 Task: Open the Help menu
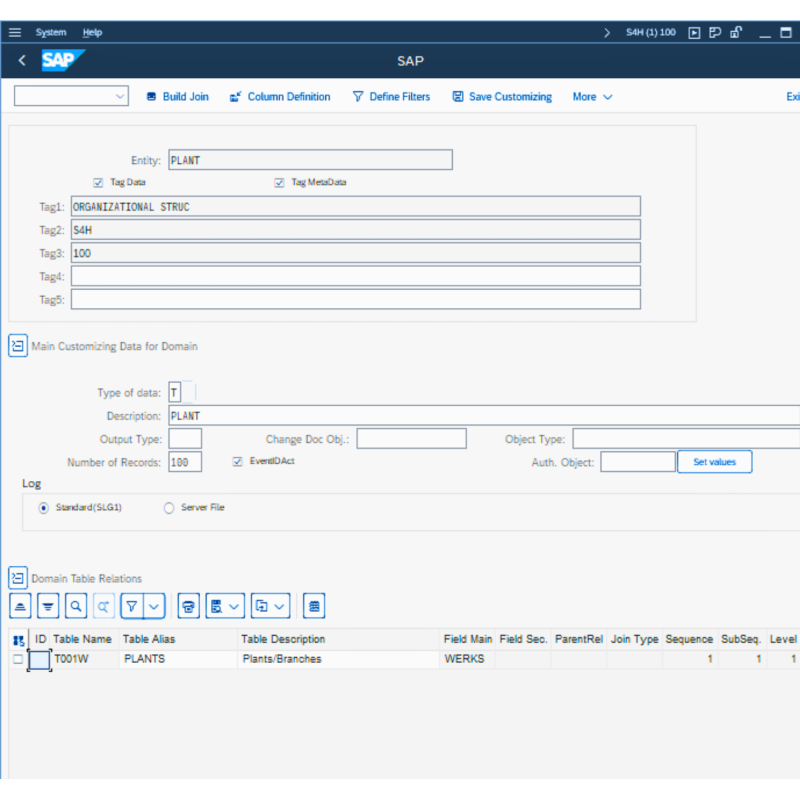pos(92,32)
